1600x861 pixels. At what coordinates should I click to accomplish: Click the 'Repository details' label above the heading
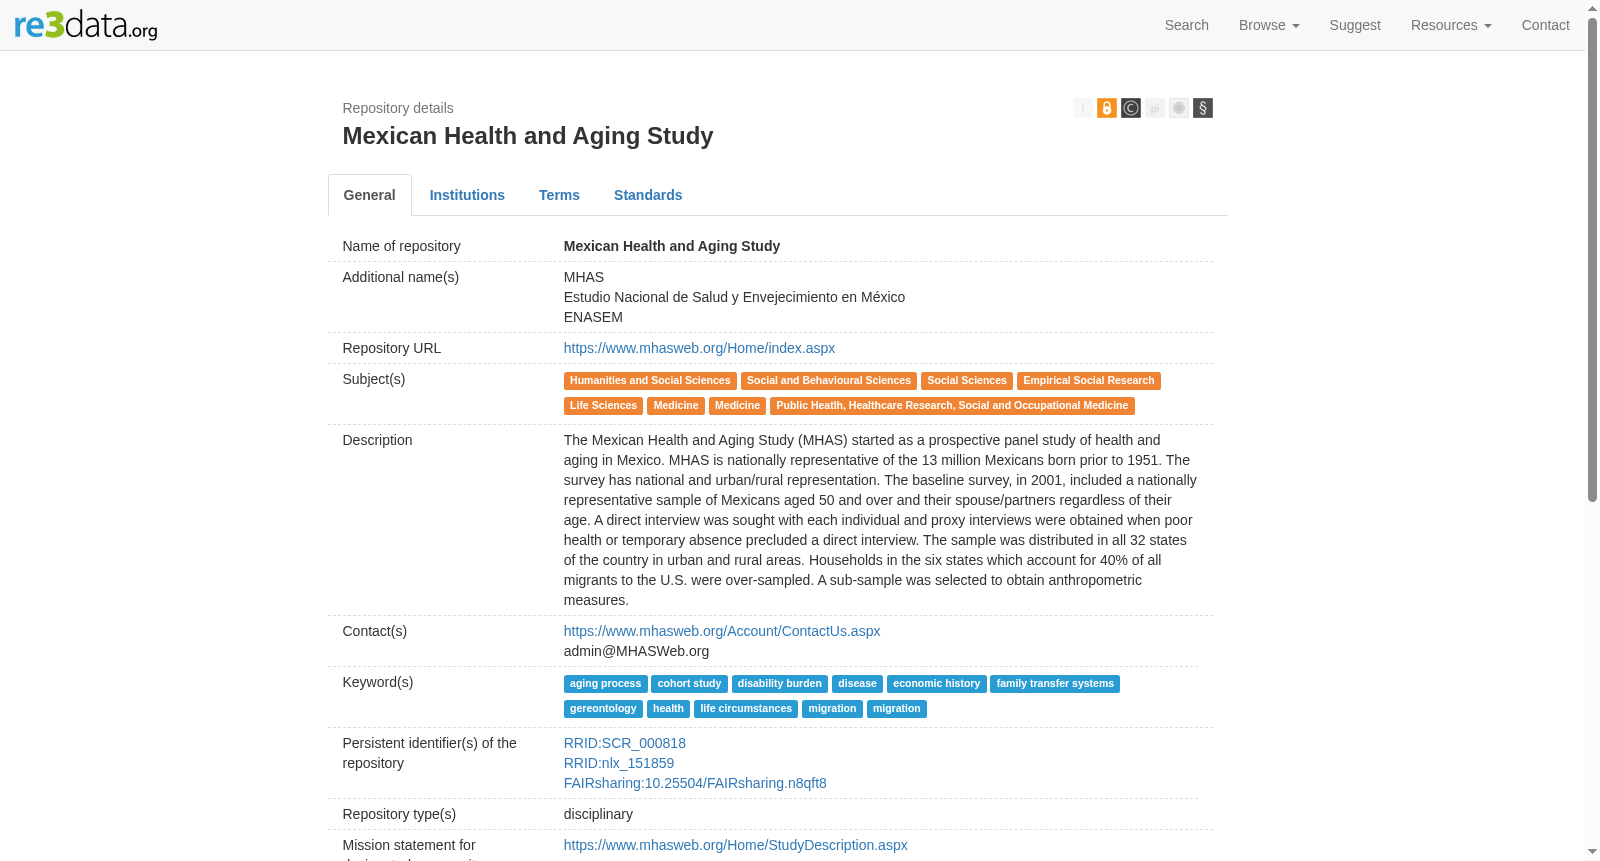[398, 108]
